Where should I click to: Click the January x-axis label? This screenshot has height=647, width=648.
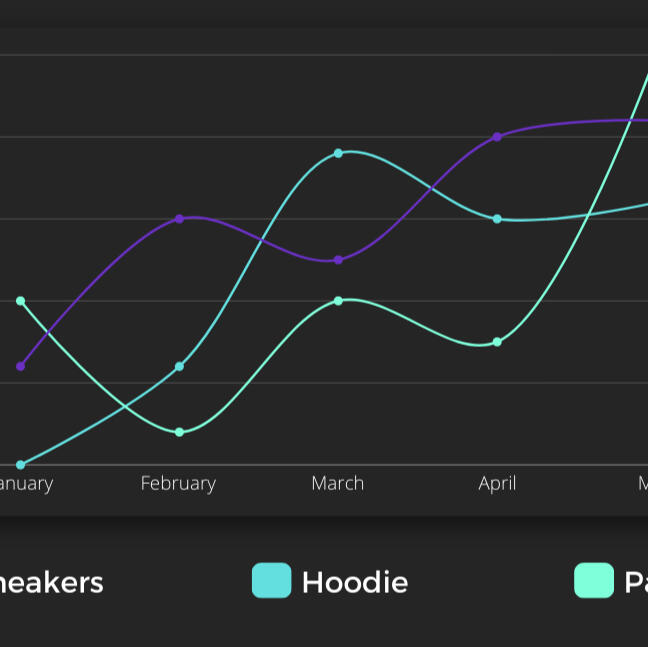[24, 484]
